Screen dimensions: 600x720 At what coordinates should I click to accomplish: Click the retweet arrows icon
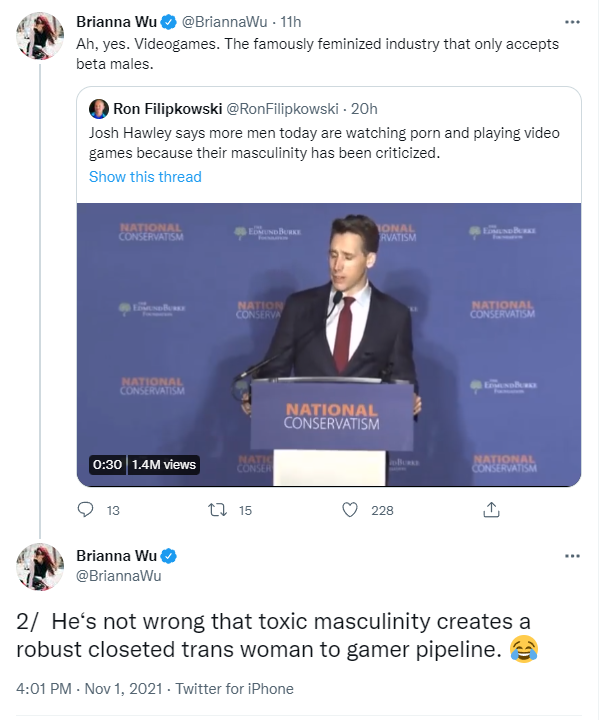217,510
